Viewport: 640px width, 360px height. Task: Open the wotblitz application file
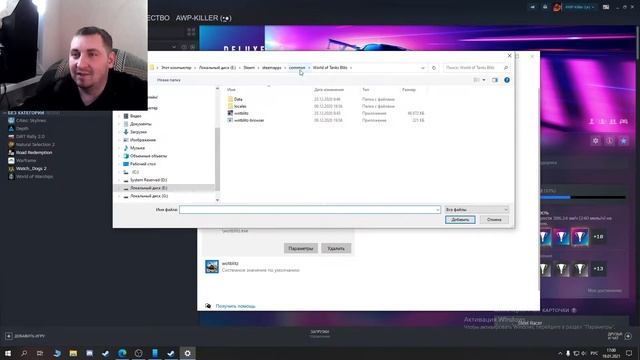click(x=241, y=113)
